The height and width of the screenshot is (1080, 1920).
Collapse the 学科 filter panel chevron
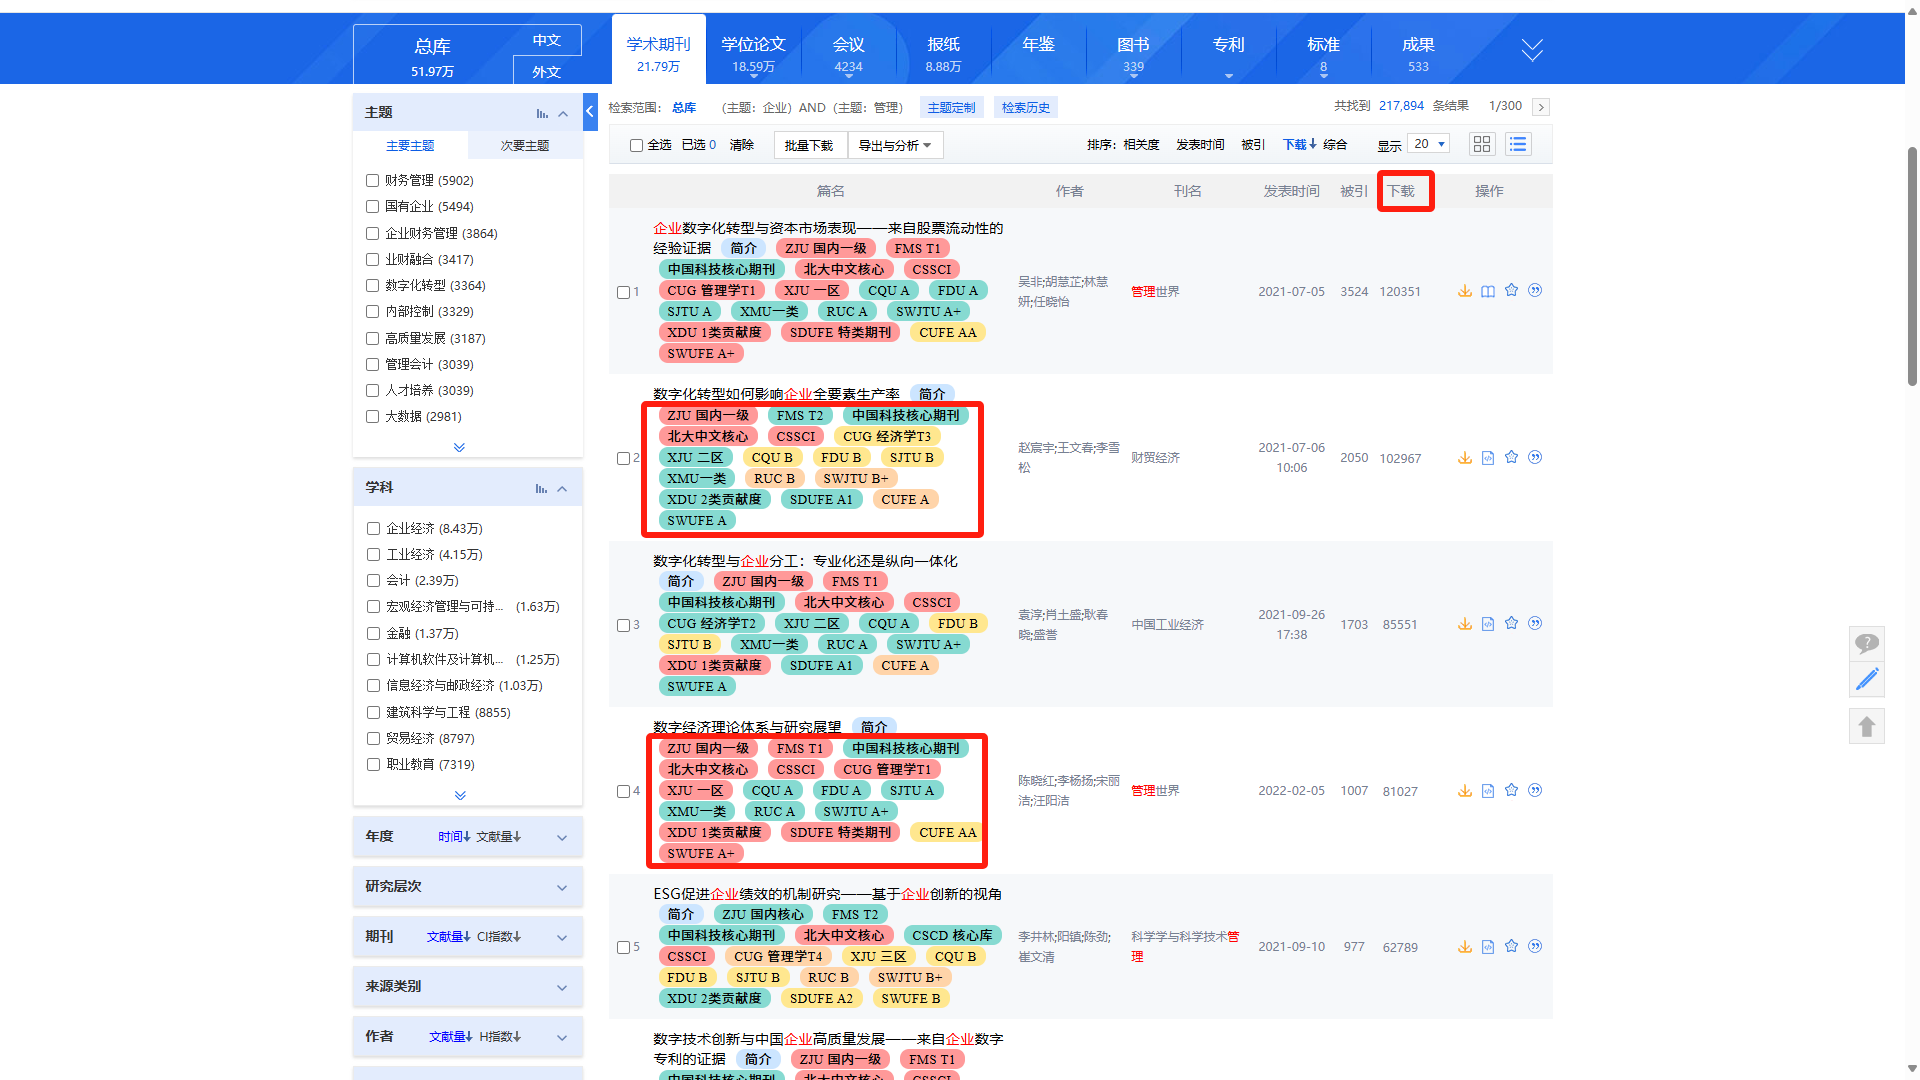pyautogui.click(x=562, y=489)
